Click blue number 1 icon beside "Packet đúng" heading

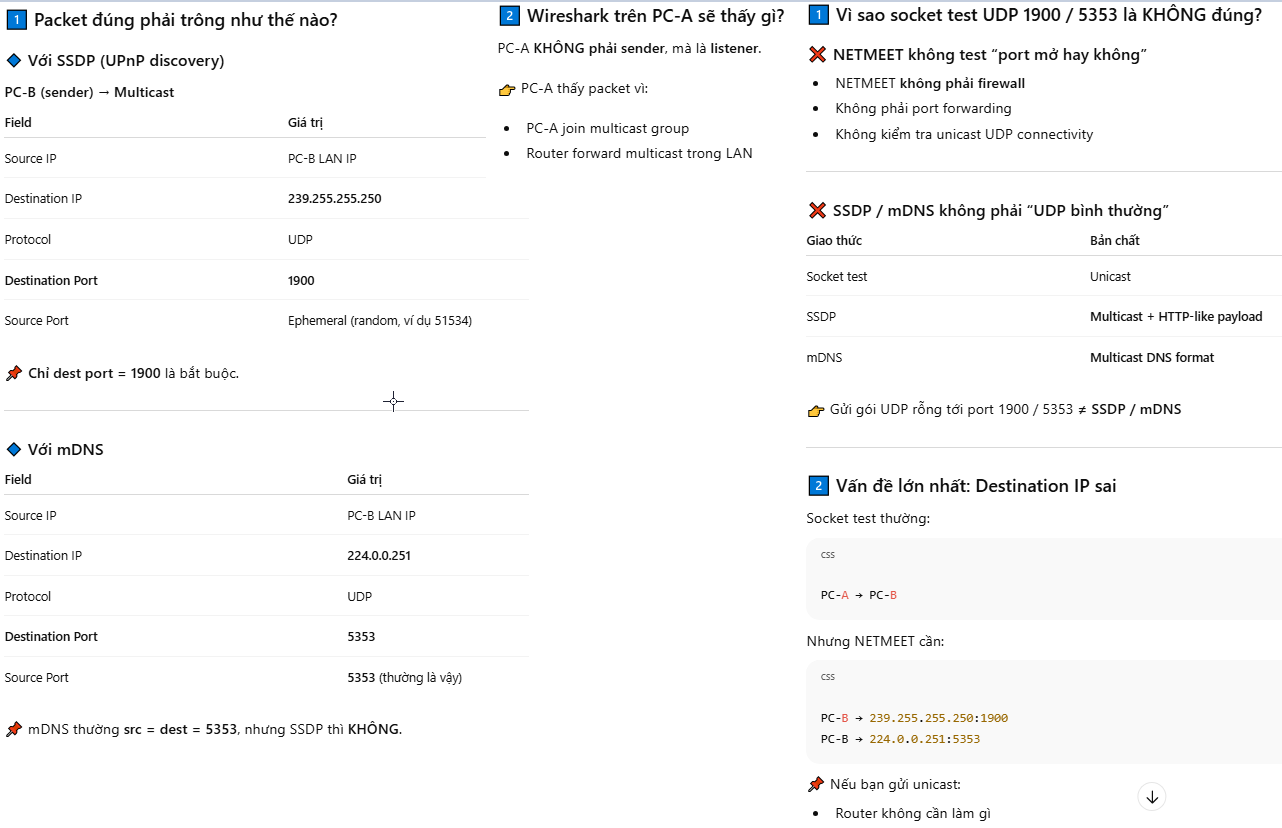tap(16, 19)
